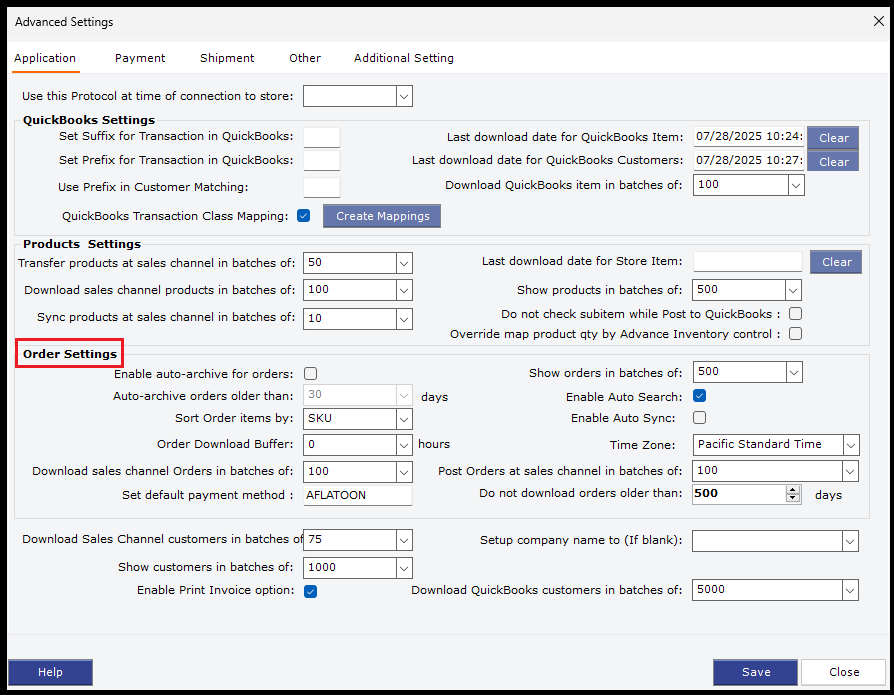Expand Show orders in batches dropdown
This screenshot has width=894, height=695.
pos(793,372)
